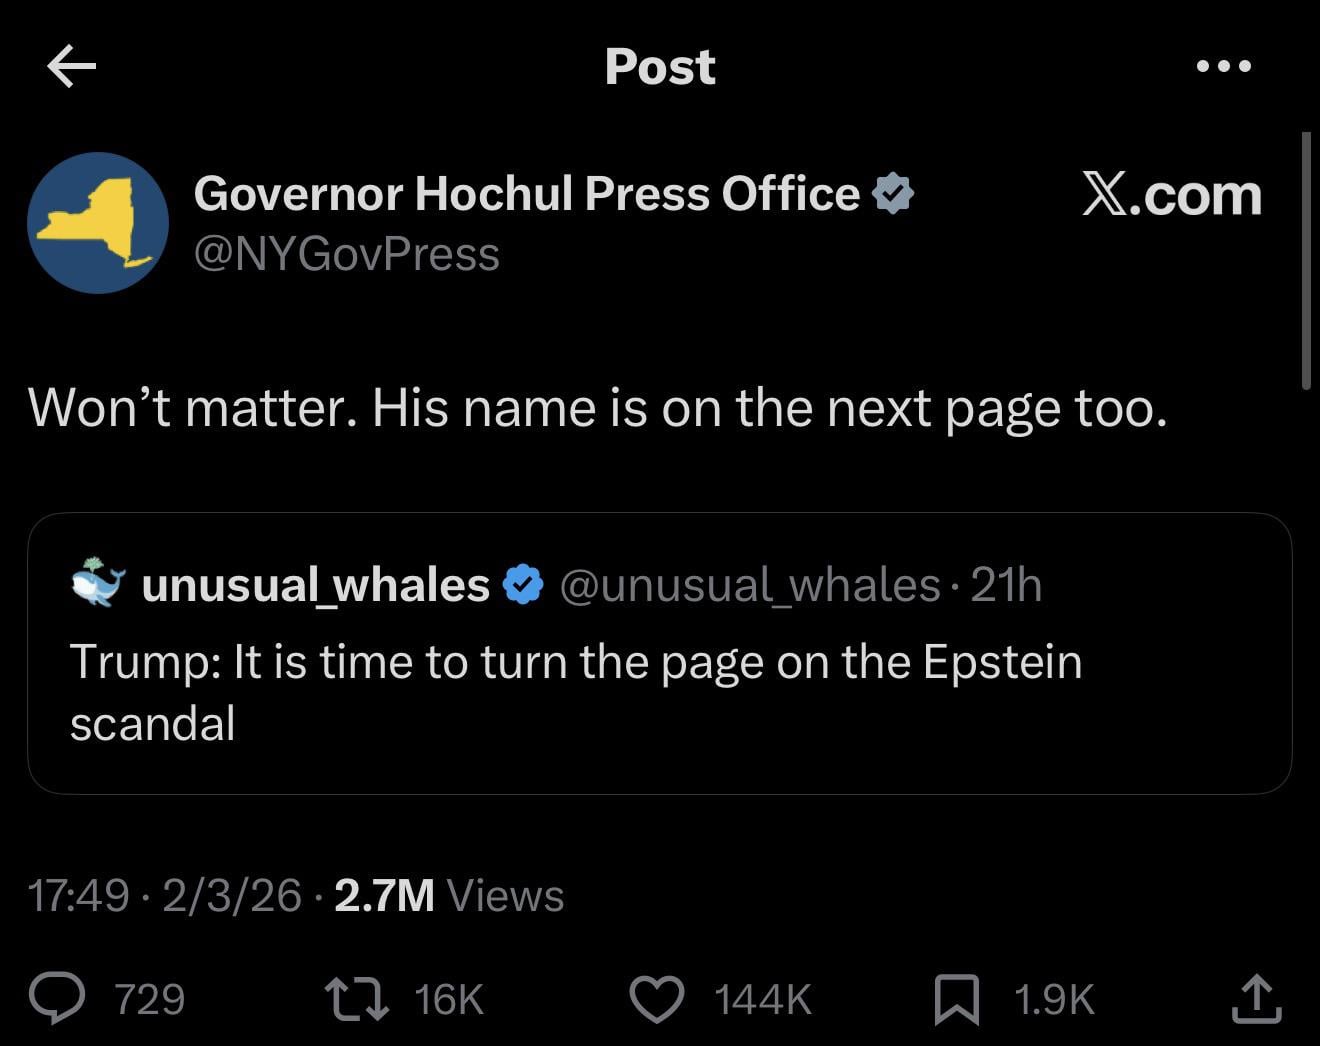Click the unusual_whales blue verified checkmark
Screen dimensions: 1320x1046
click(x=523, y=585)
